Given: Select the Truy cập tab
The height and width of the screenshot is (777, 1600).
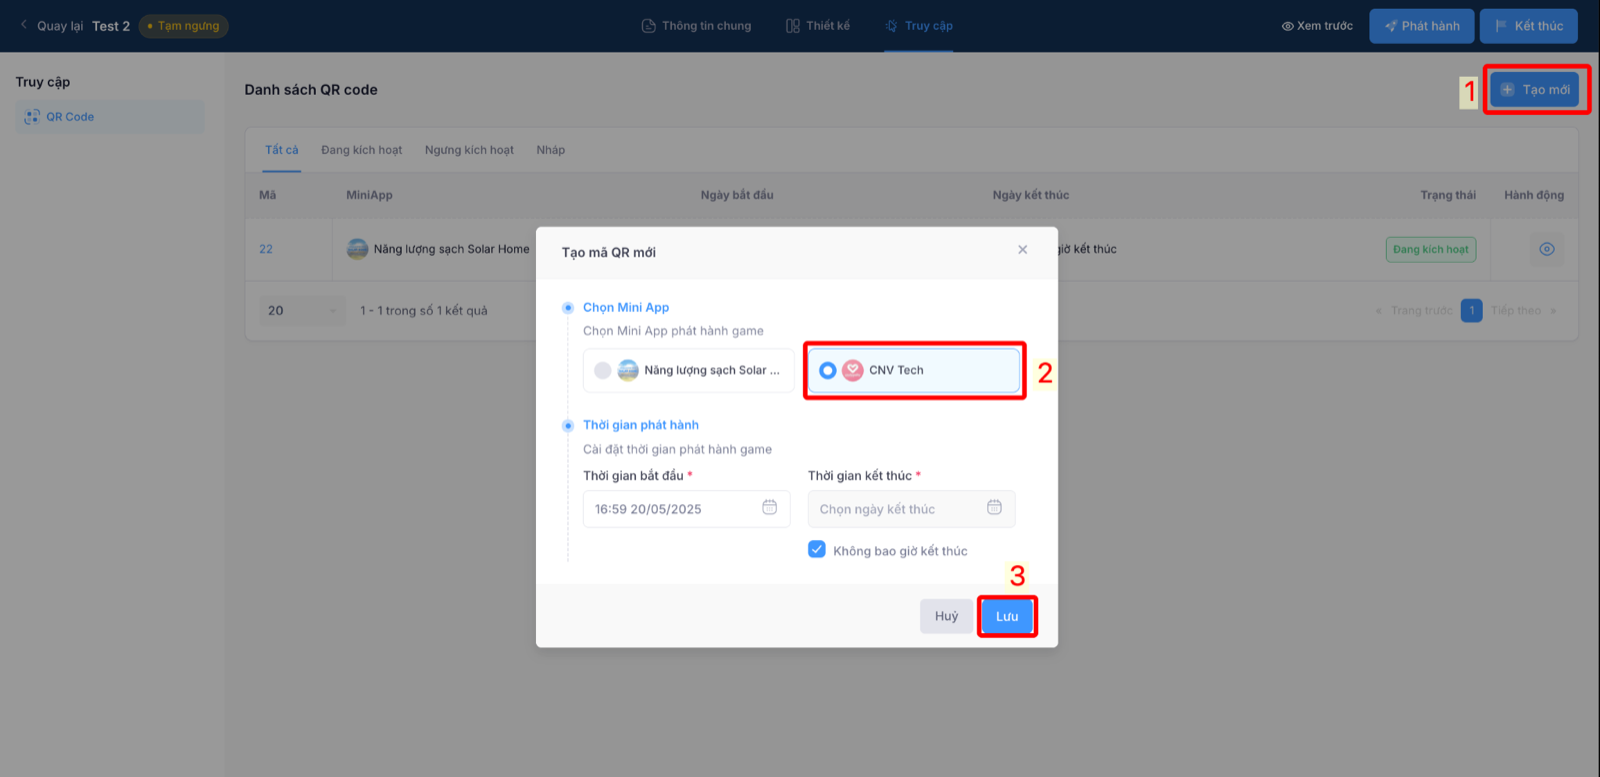Looking at the screenshot, I should tap(919, 26).
